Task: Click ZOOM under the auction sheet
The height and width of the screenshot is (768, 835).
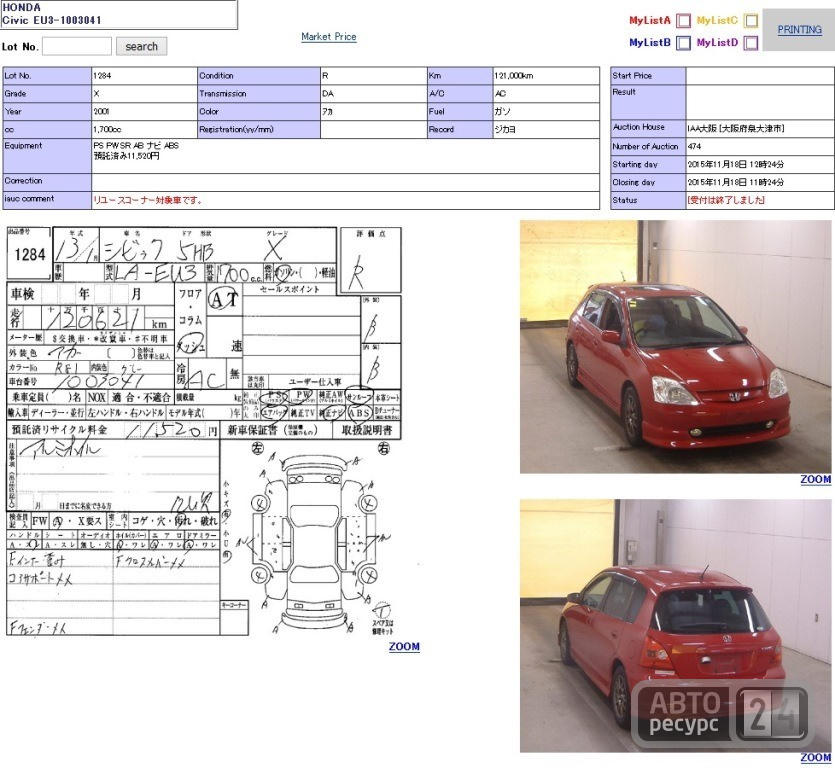Action: (404, 647)
